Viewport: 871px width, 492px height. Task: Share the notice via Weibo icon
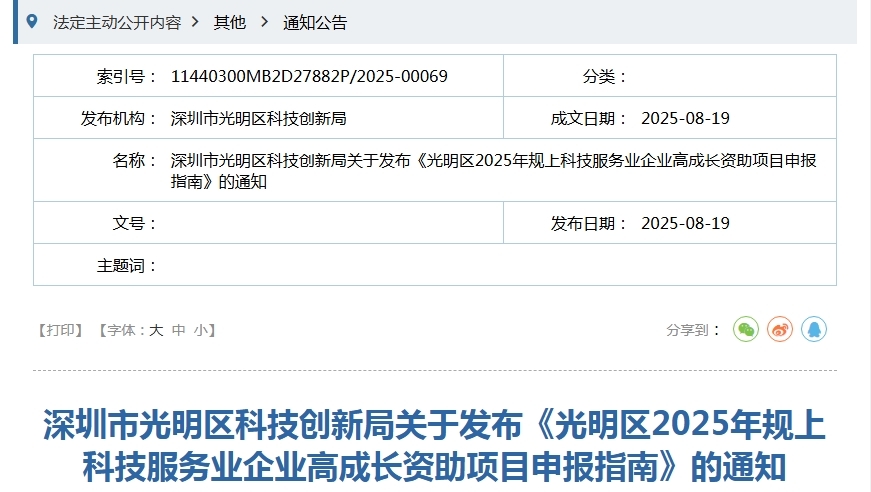pos(780,329)
